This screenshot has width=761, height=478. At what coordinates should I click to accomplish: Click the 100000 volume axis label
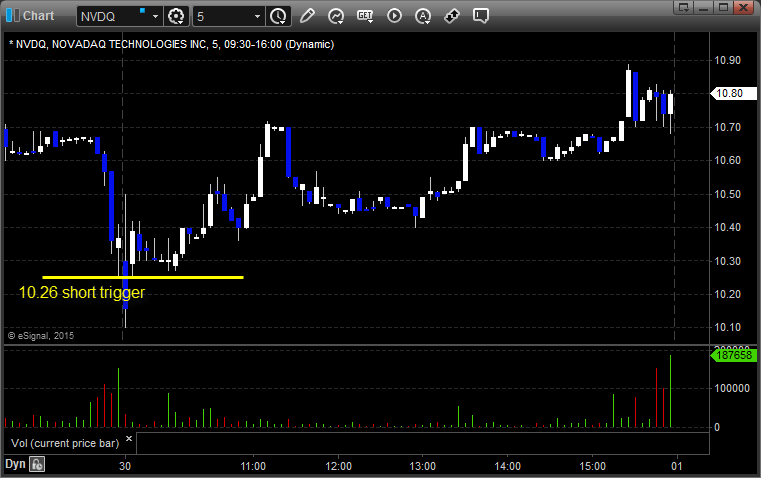pyautogui.click(x=732, y=388)
